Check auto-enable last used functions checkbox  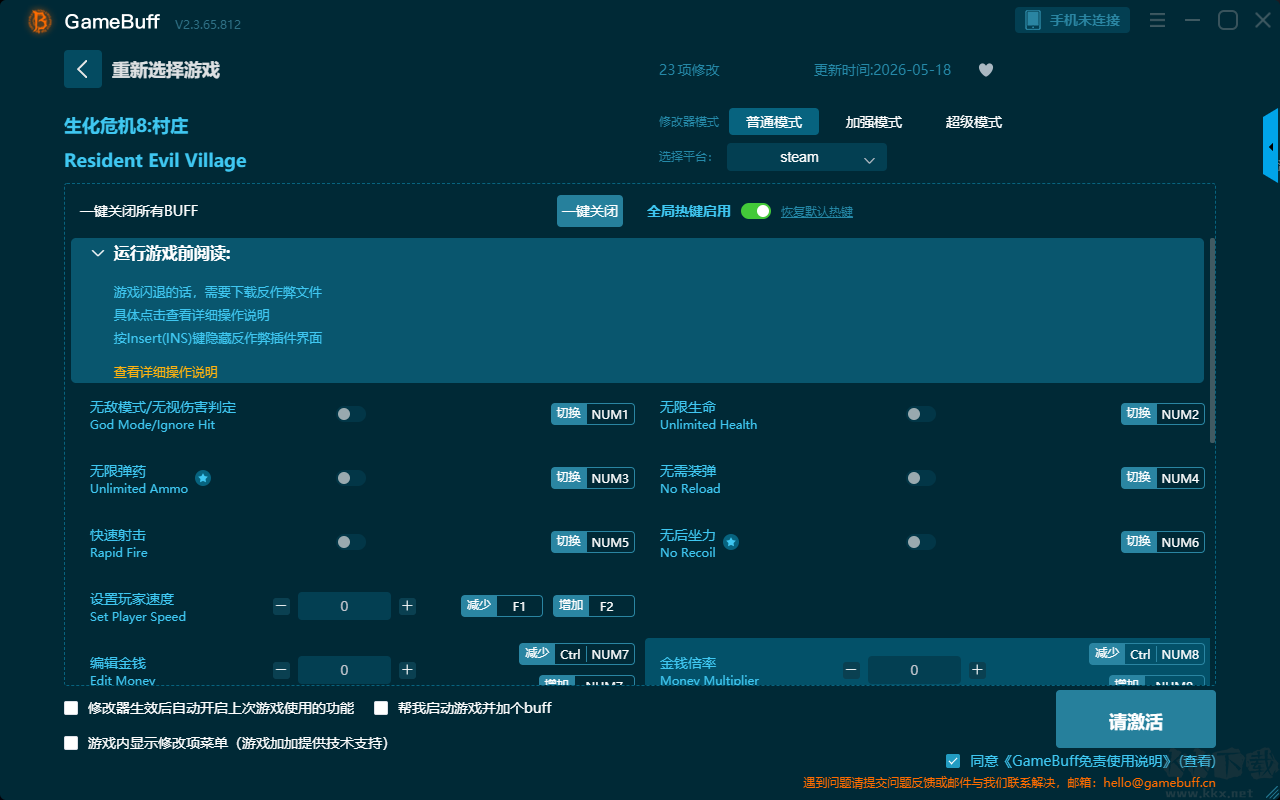pyautogui.click(x=71, y=708)
